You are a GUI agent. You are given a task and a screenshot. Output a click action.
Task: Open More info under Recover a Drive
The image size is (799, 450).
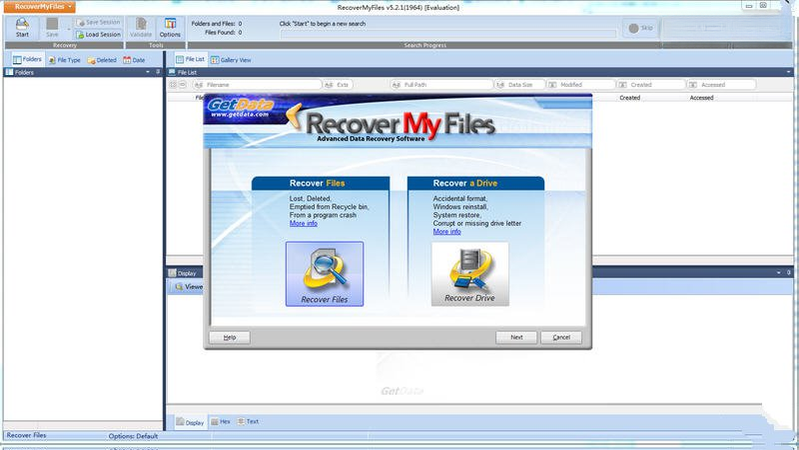tap(447, 232)
